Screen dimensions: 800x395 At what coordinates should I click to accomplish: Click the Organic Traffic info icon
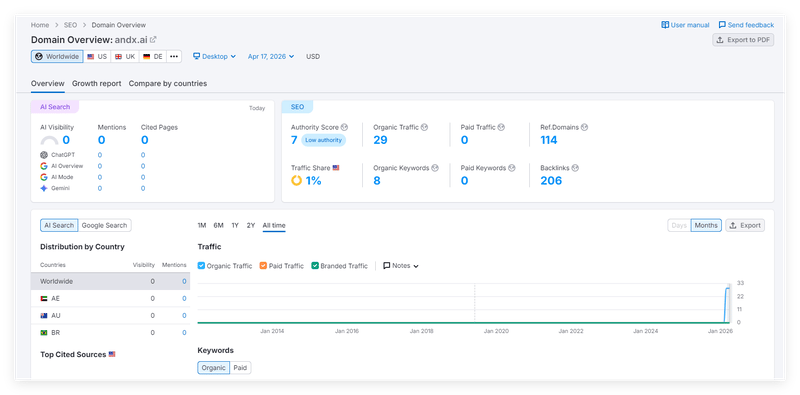[424, 127]
